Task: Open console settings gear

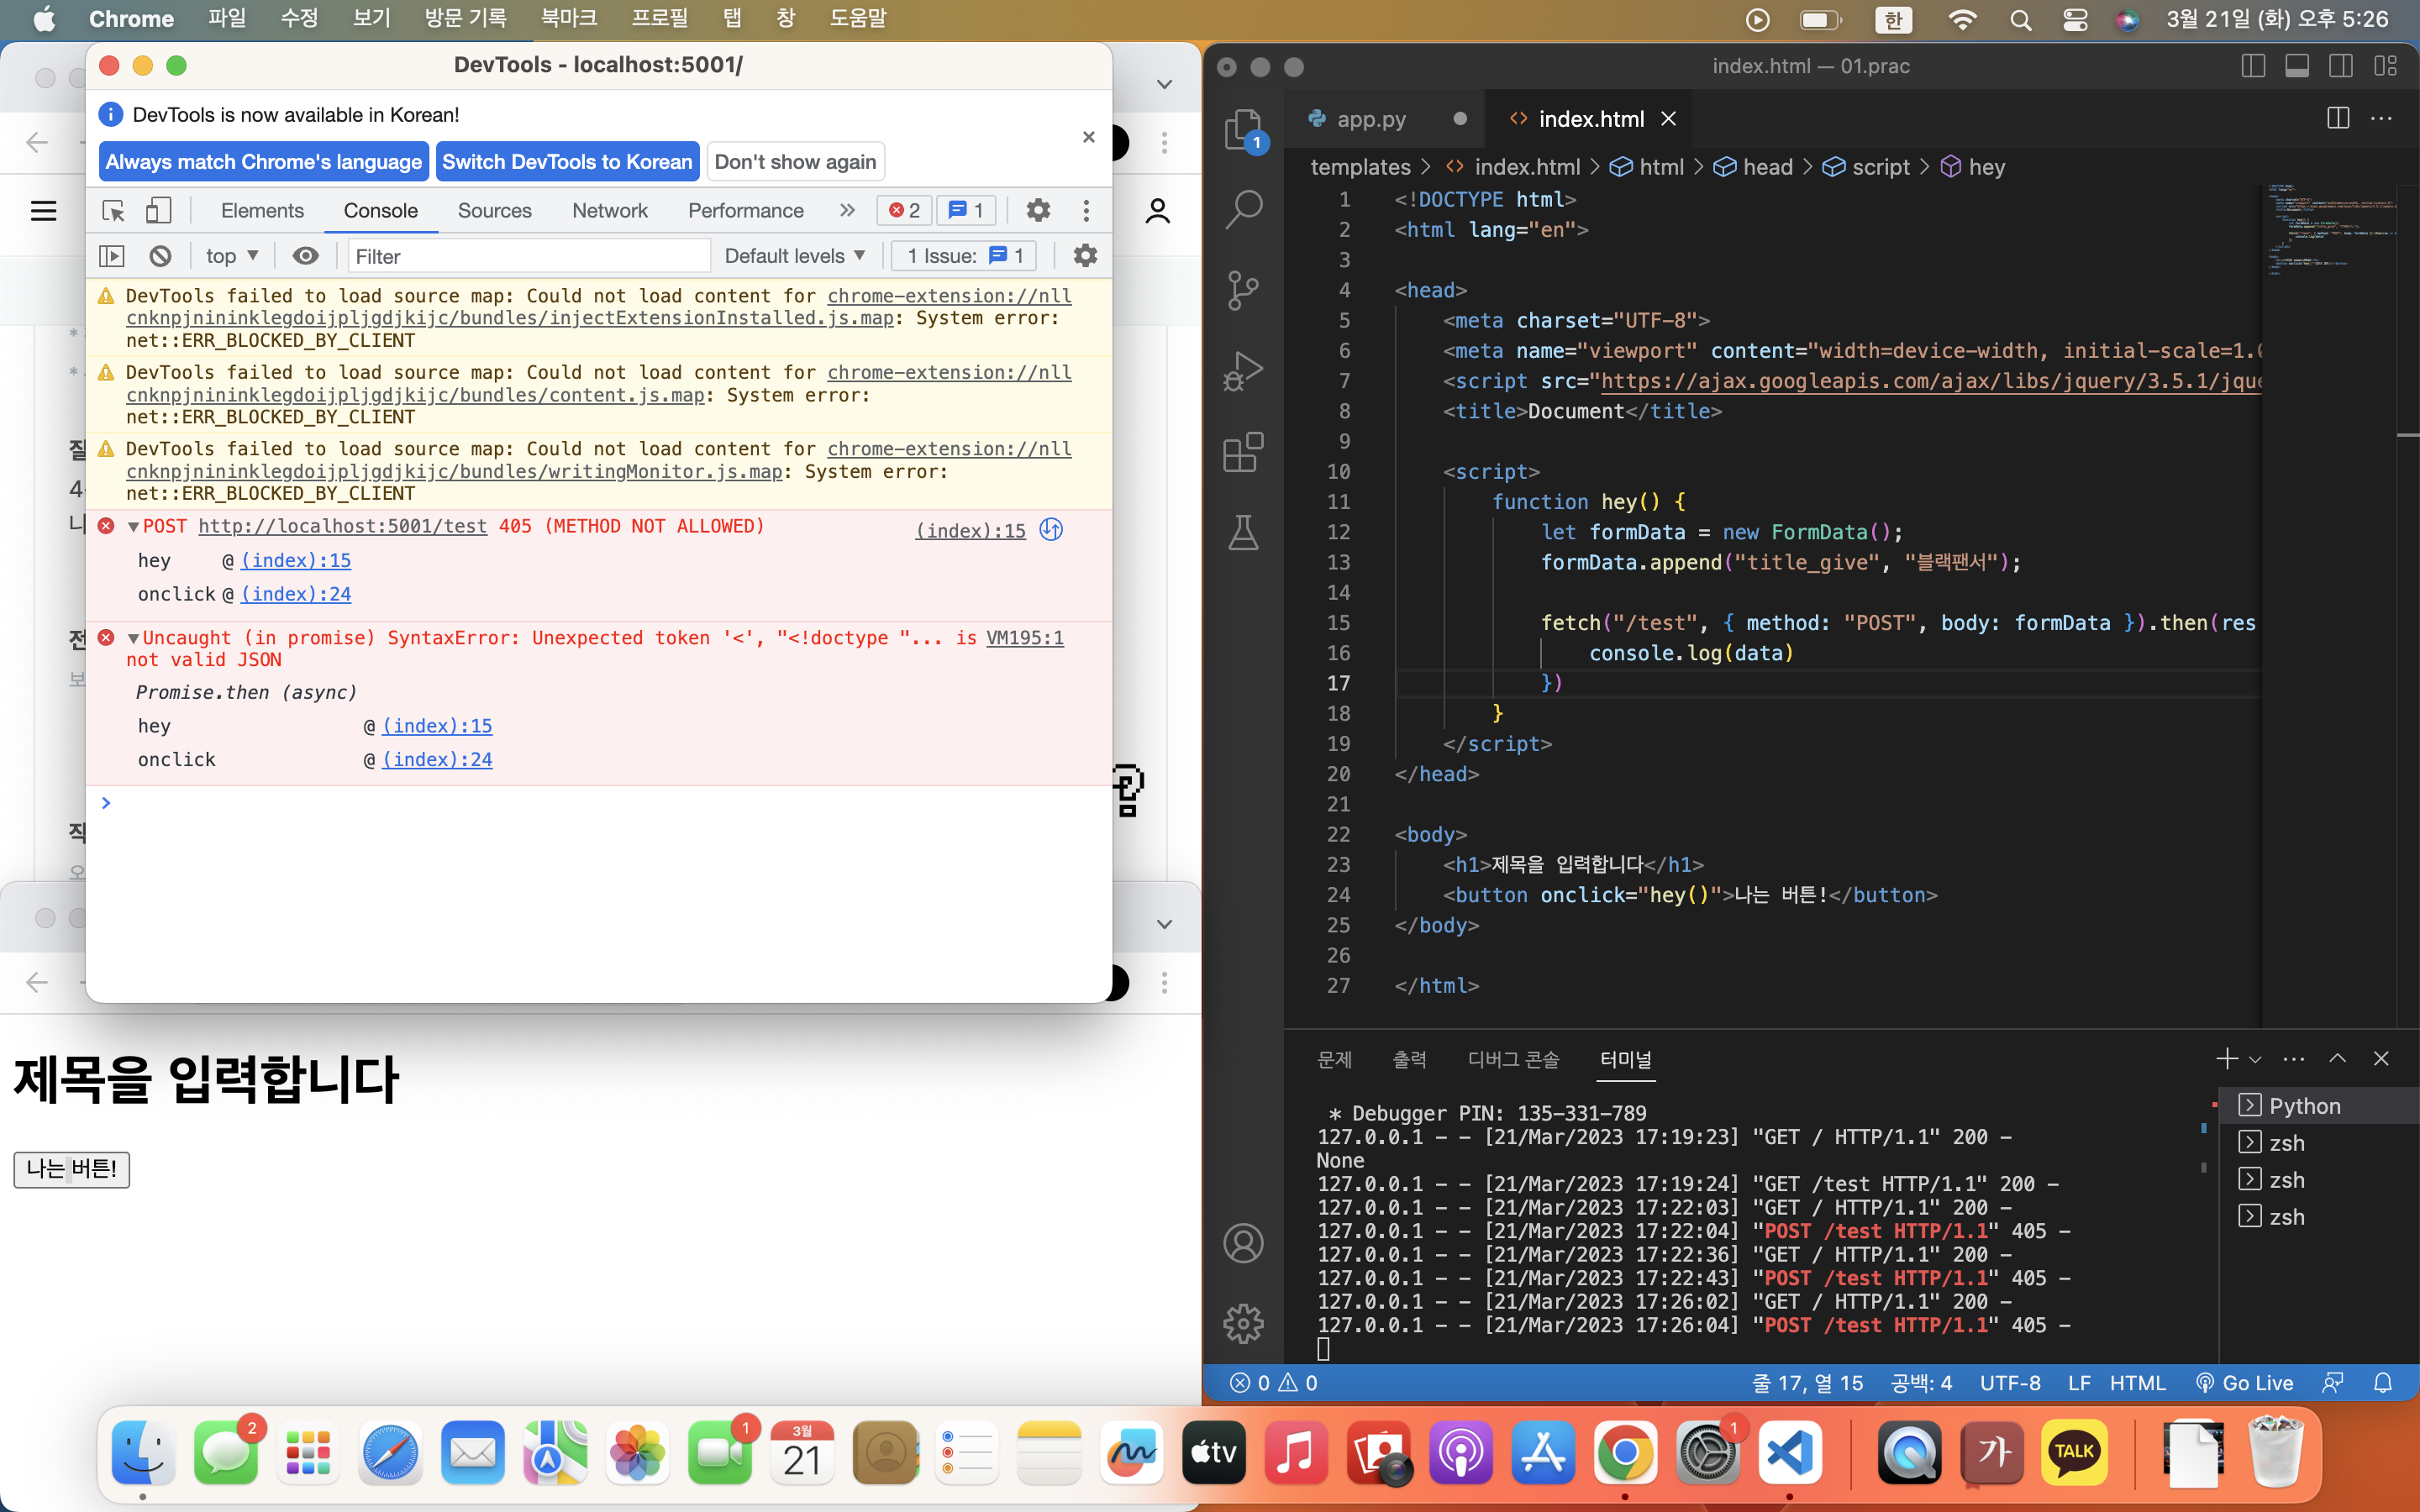Action: click(x=1085, y=256)
